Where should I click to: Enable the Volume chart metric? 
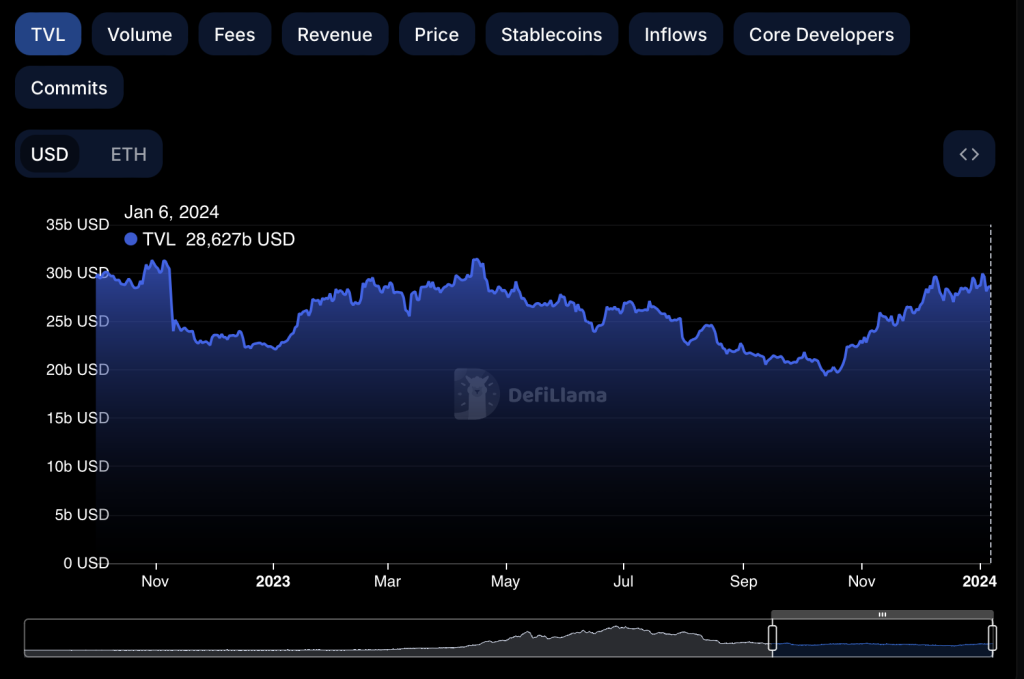139,34
